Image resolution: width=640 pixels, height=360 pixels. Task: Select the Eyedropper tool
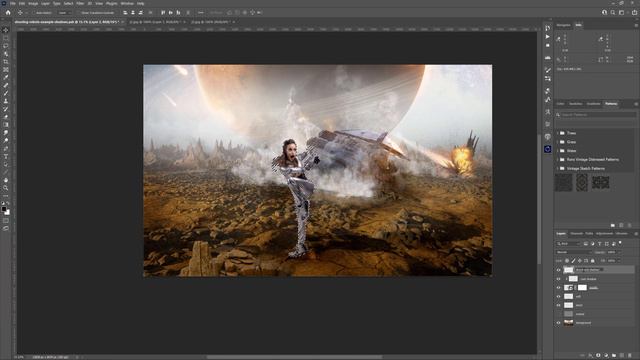pos(5,77)
